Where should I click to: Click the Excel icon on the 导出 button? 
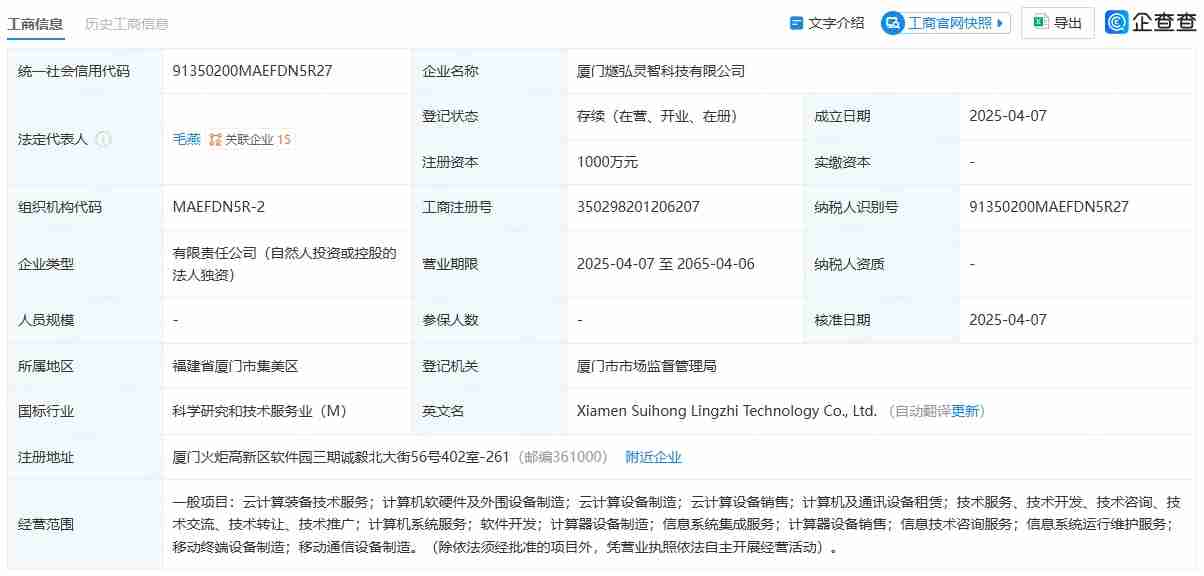(1040, 22)
